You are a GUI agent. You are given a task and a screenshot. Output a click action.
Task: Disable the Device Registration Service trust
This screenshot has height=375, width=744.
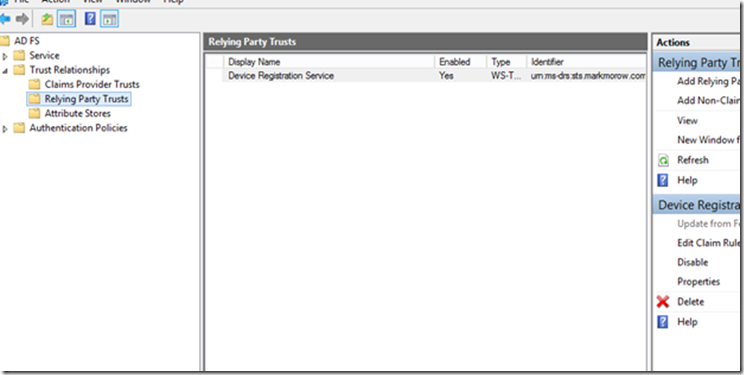pos(693,262)
